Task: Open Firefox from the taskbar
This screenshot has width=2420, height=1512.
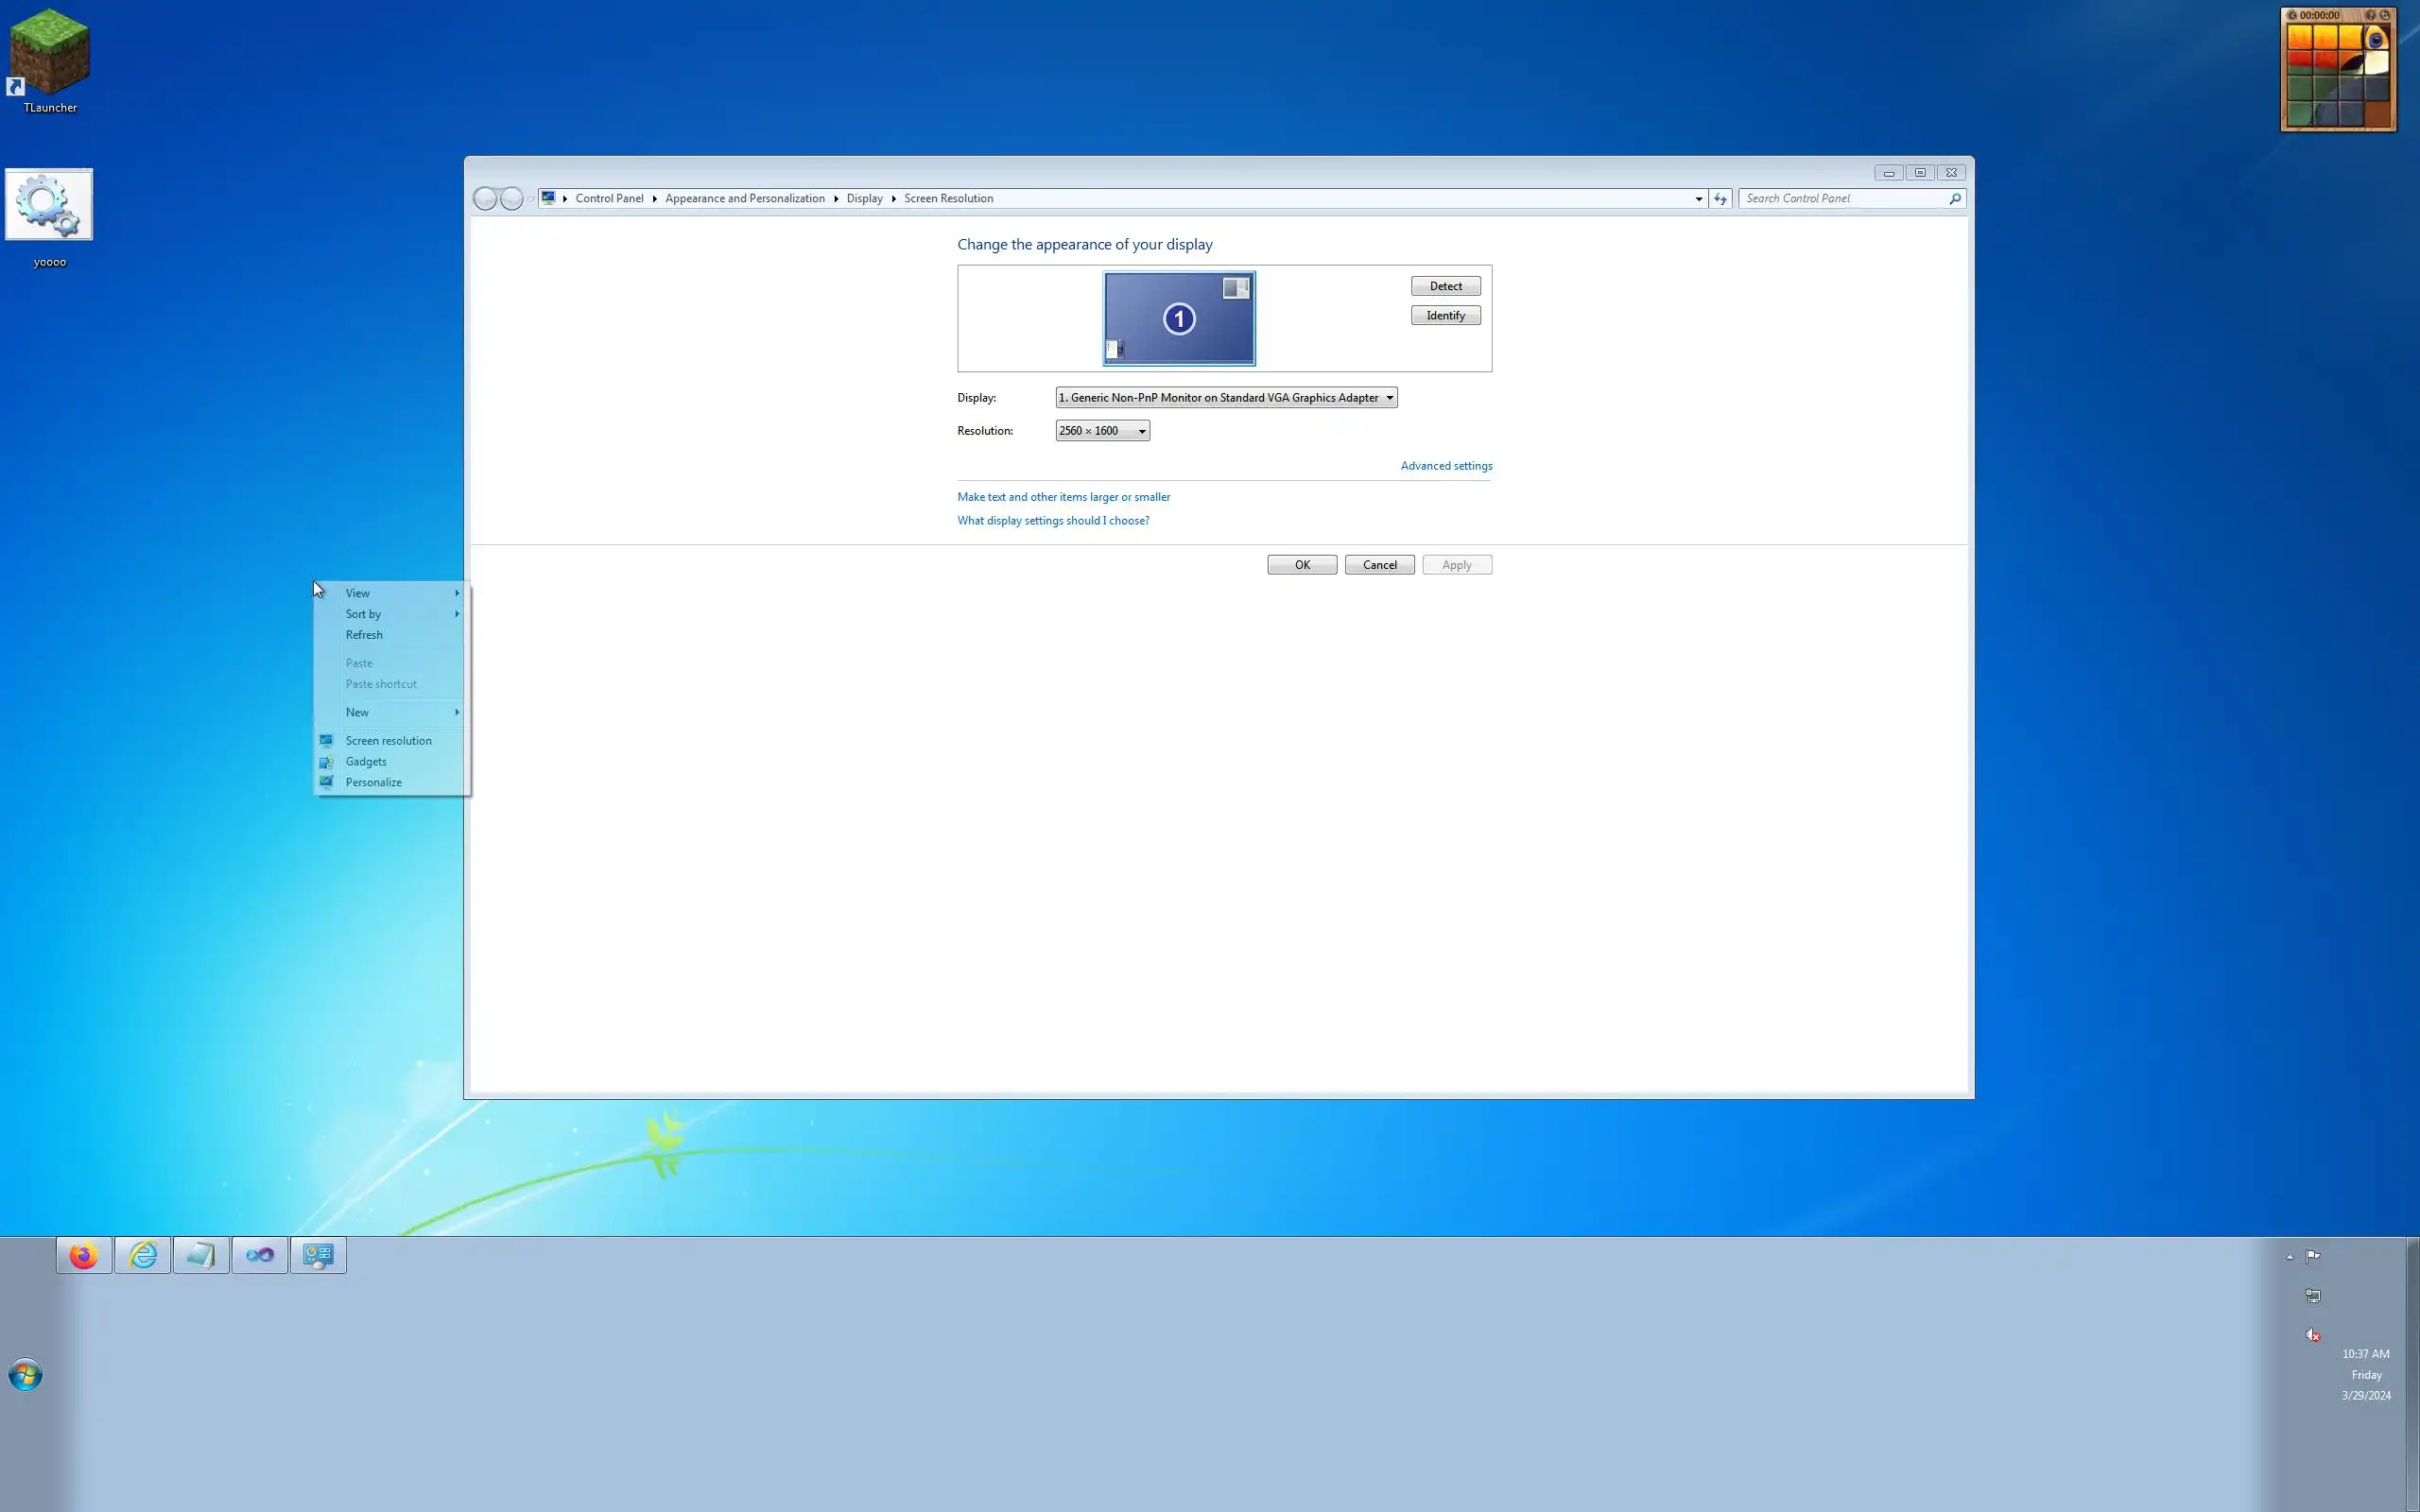Action: (84, 1255)
